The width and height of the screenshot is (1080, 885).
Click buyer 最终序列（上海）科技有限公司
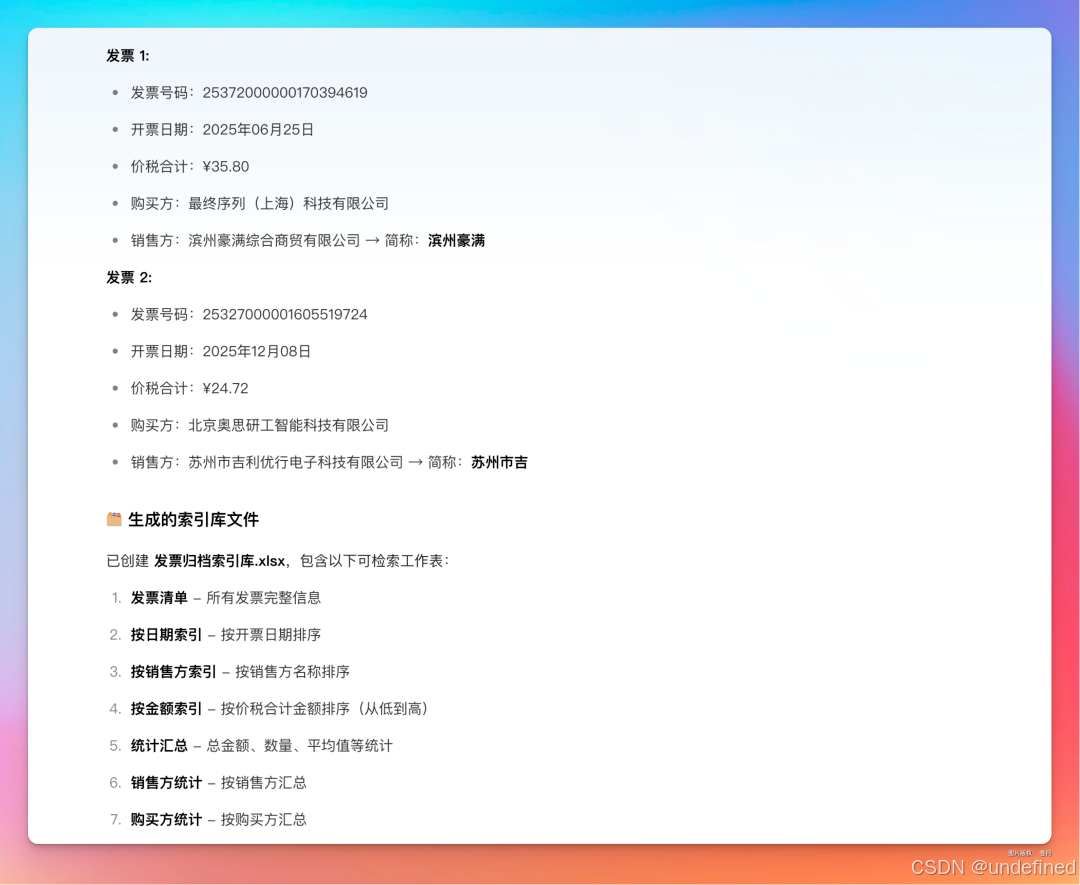289,204
